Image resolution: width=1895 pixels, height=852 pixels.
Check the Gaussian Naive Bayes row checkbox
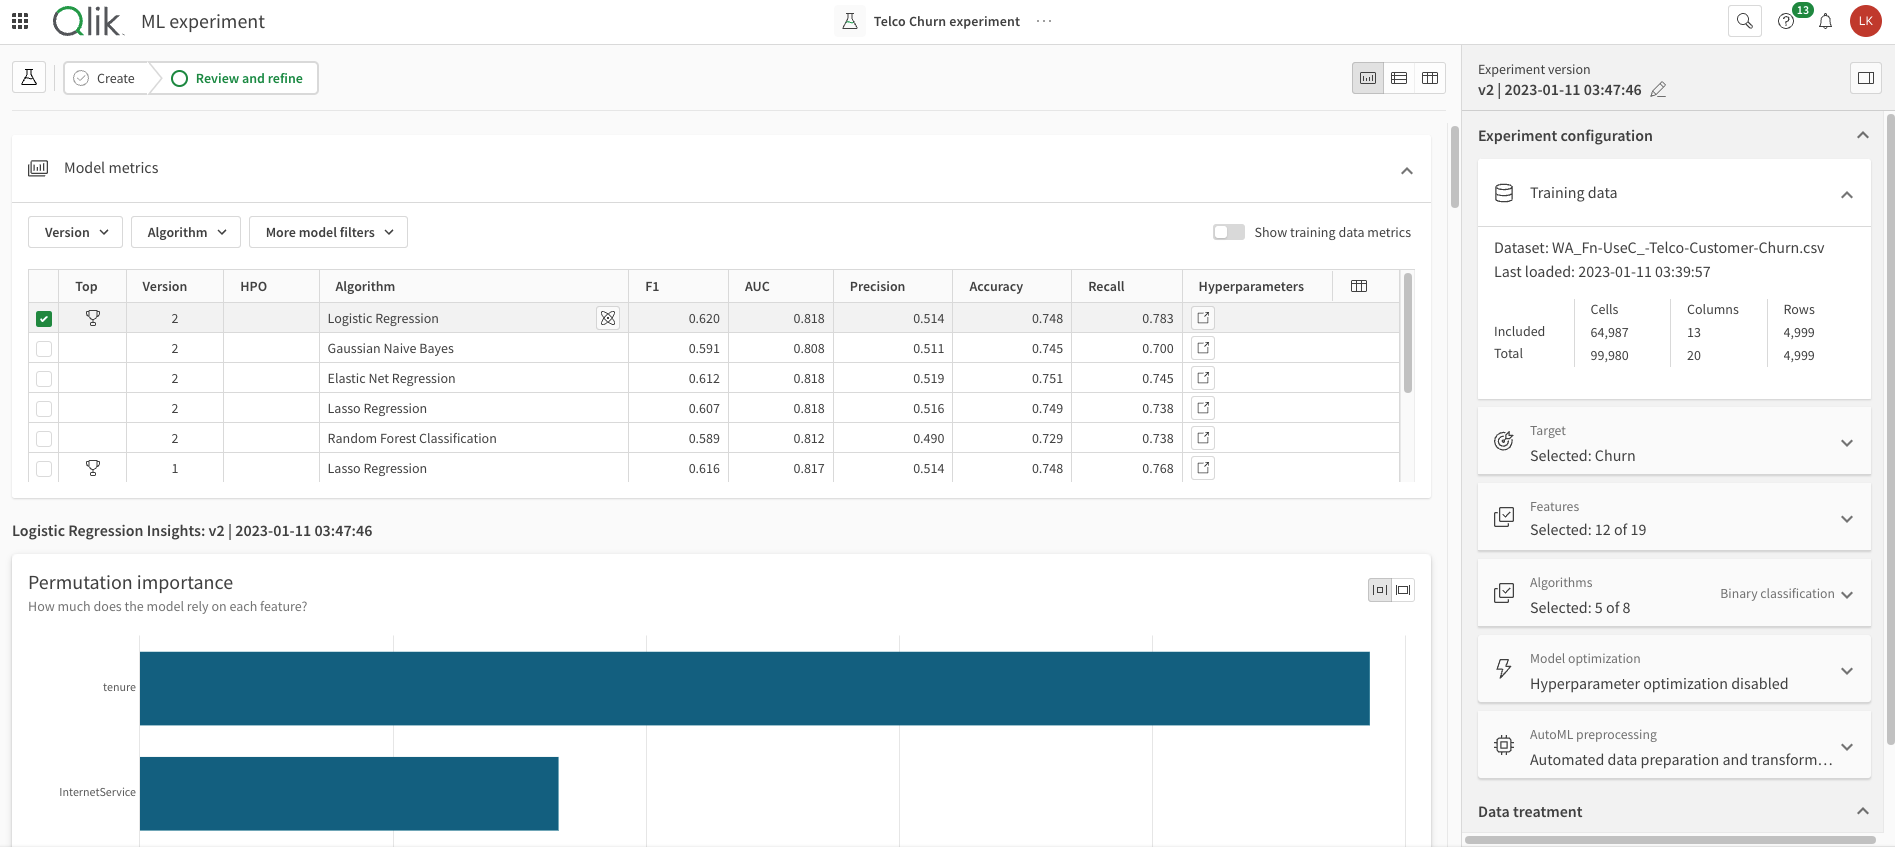click(44, 349)
